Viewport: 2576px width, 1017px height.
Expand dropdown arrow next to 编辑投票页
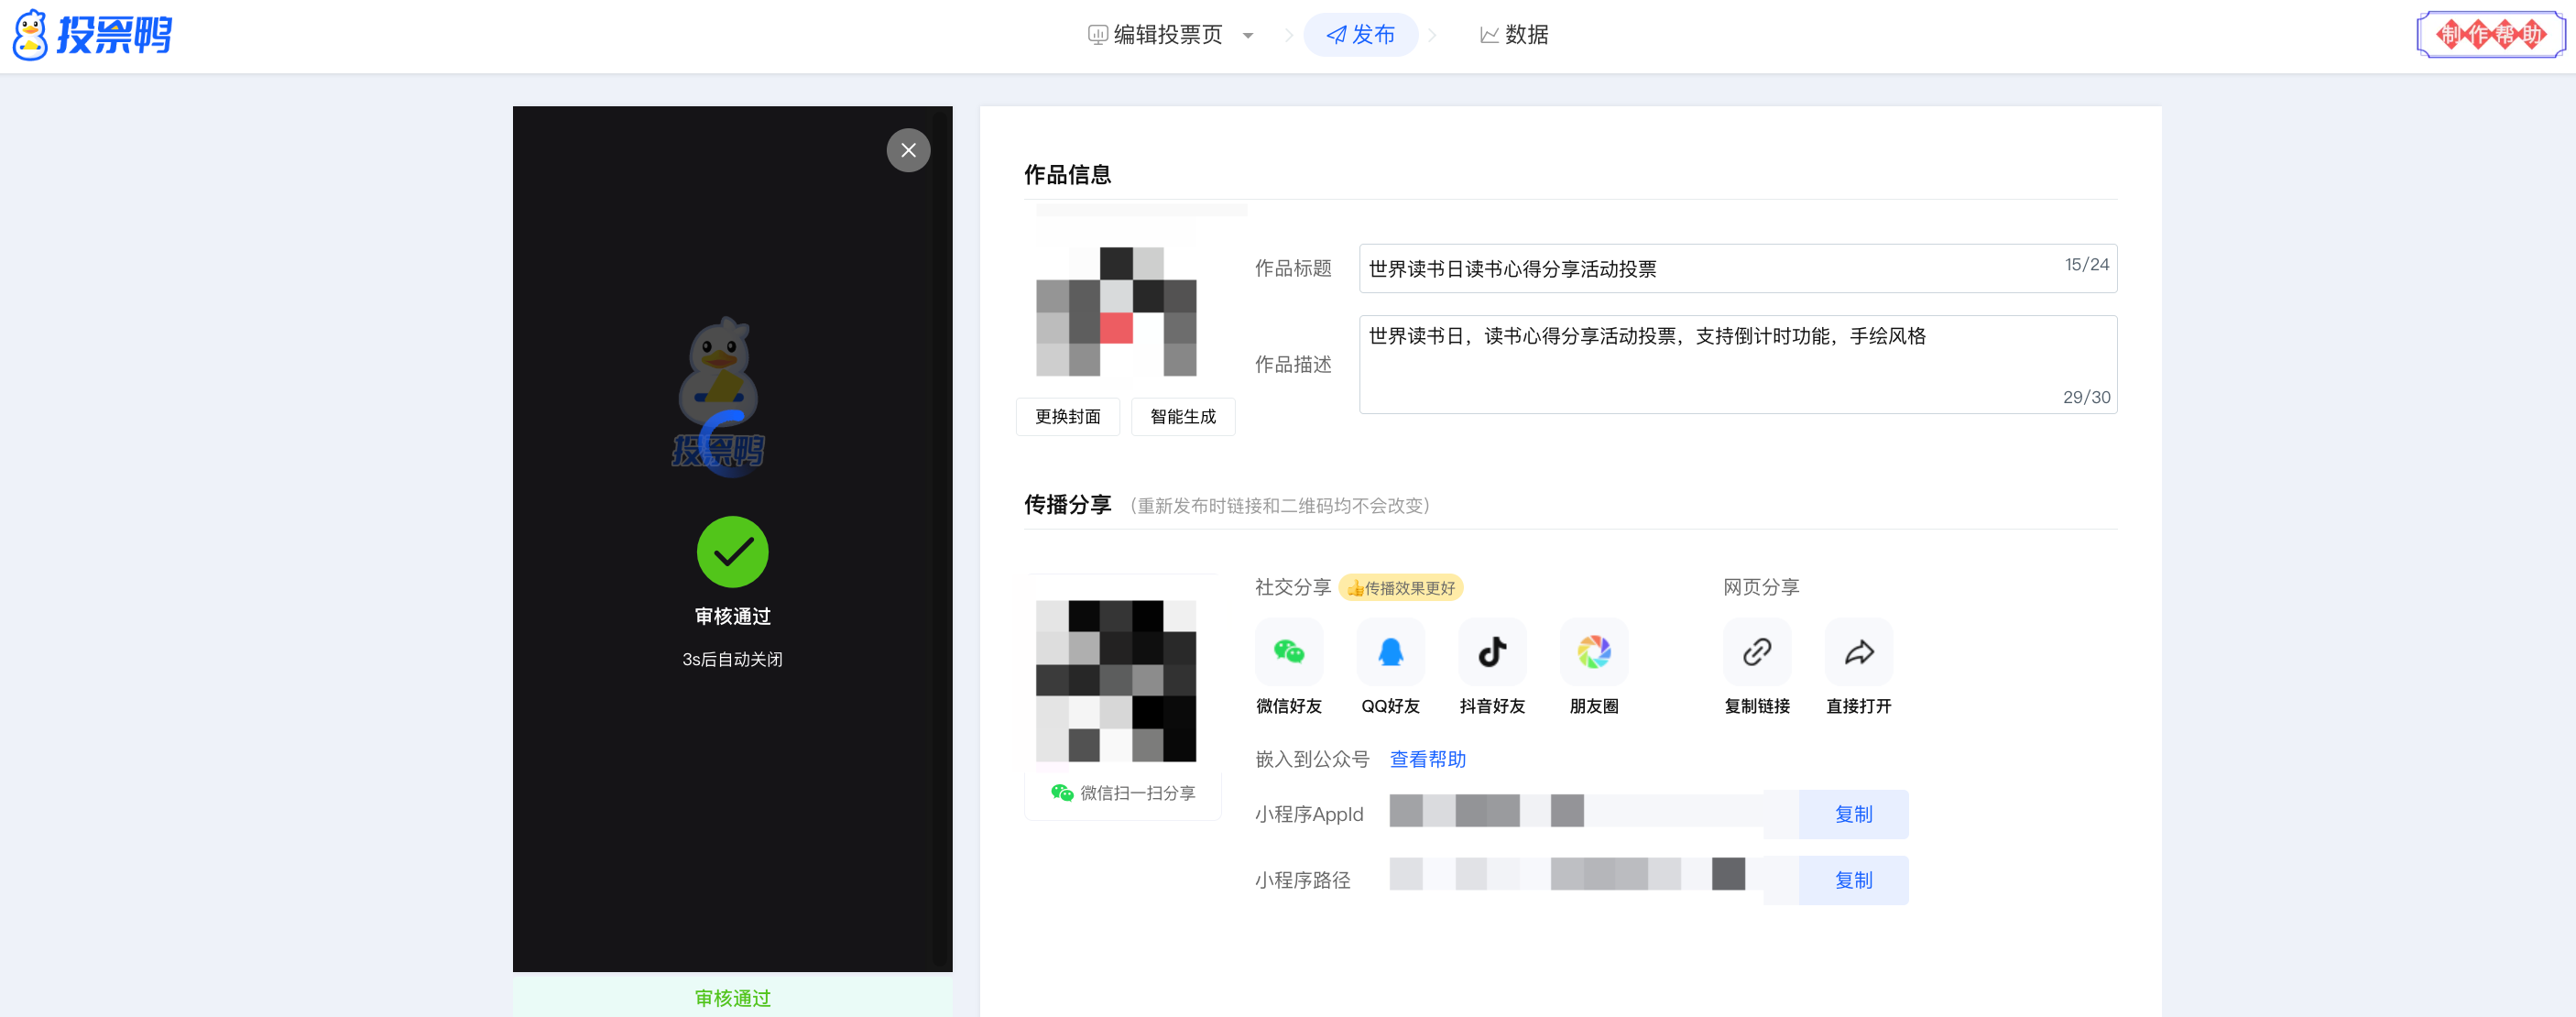pyautogui.click(x=1248, y=36)
